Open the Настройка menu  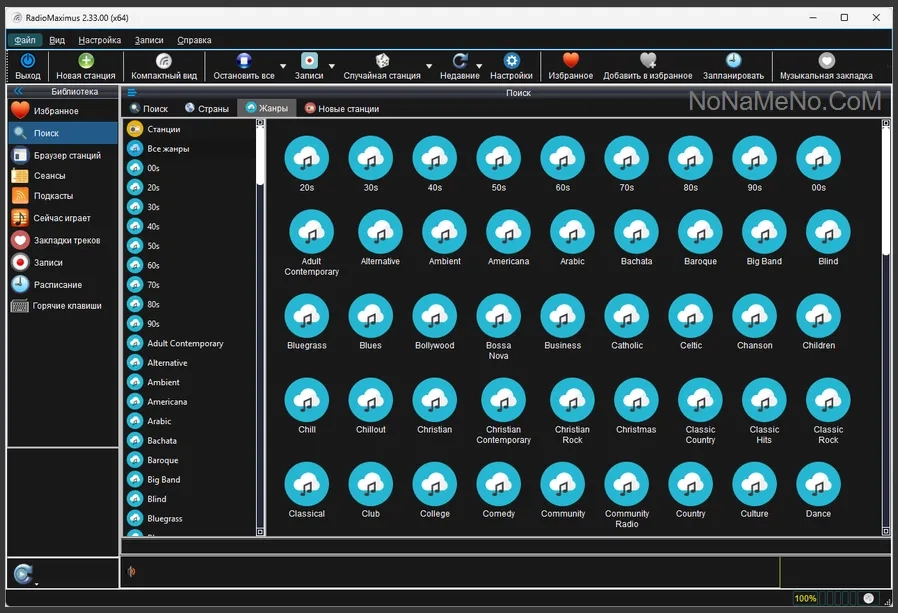point(99,40)
